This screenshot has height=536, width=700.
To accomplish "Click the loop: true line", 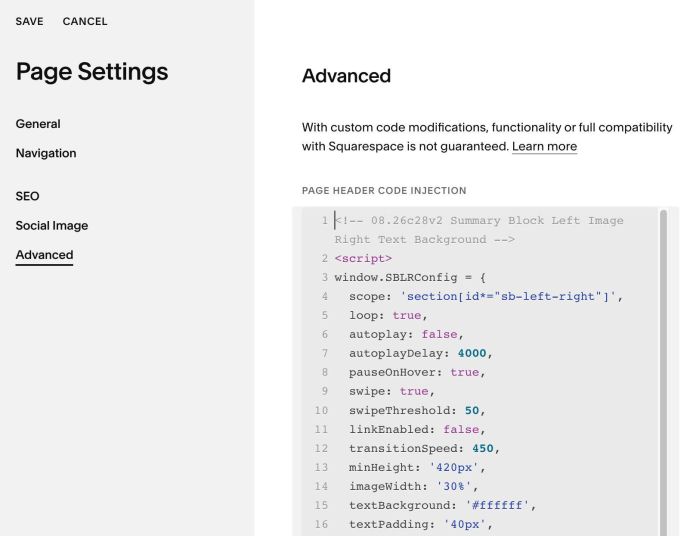I will point(388,316).
